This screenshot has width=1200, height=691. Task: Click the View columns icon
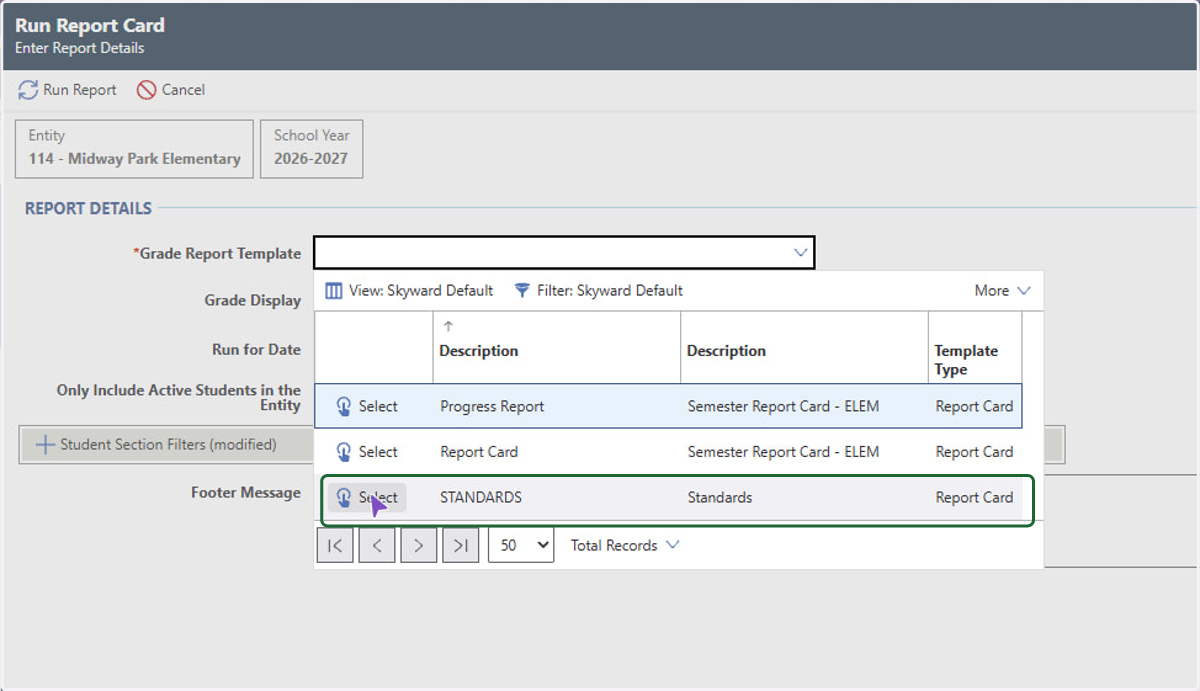[x=334, y=290]
